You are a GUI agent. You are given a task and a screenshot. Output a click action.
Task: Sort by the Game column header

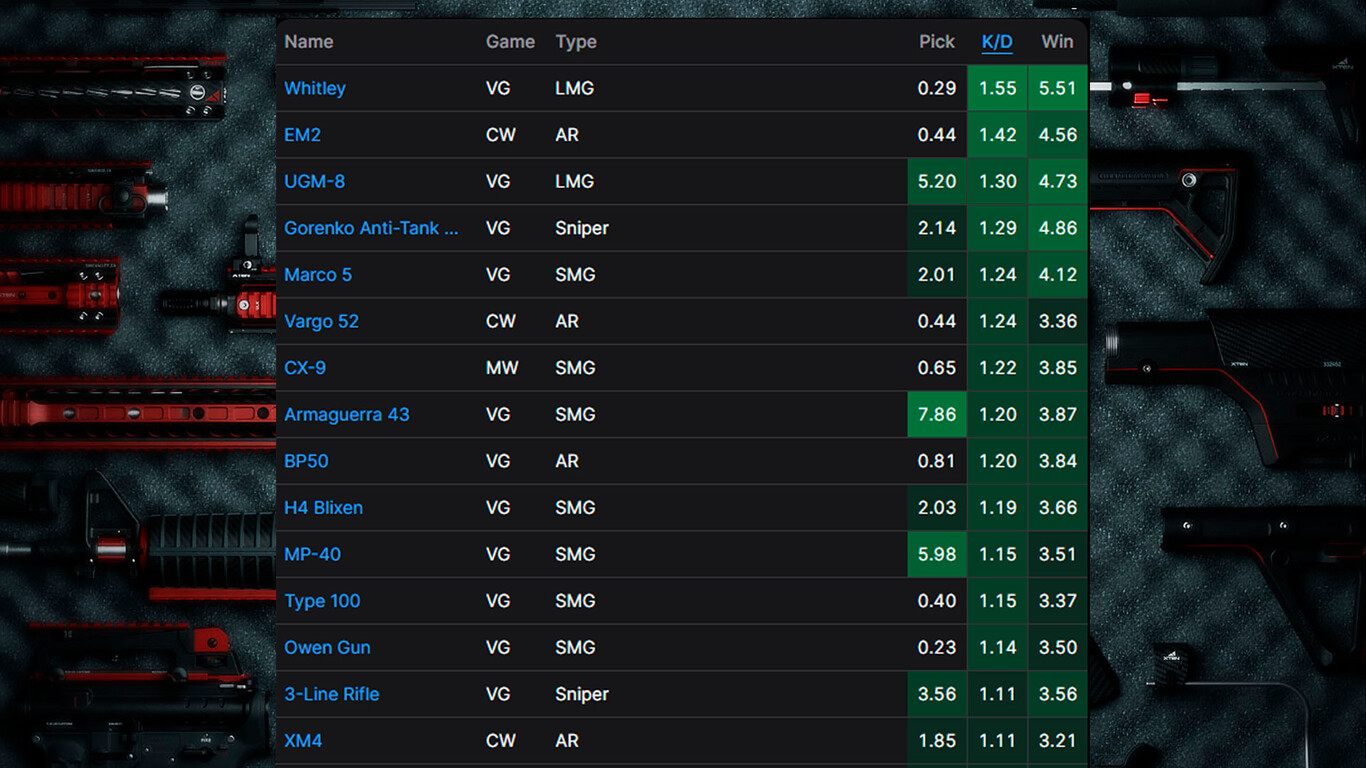tap(510, 42)
